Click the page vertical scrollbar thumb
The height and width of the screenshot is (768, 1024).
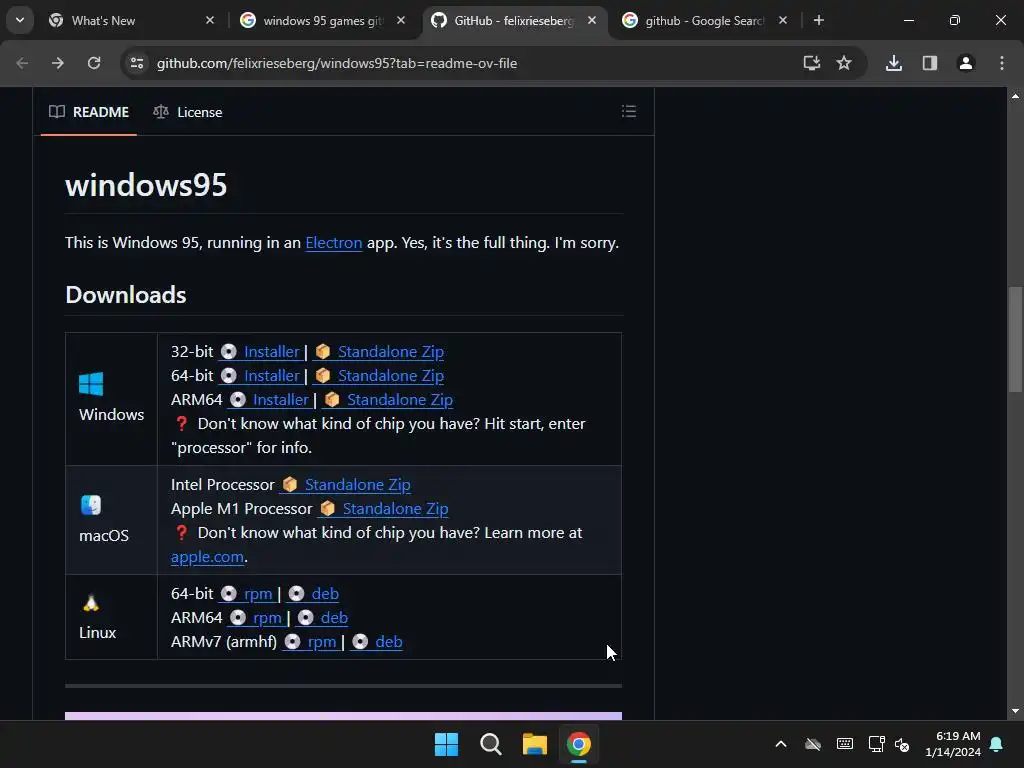pyautogui.click(x=1015, y=340)
